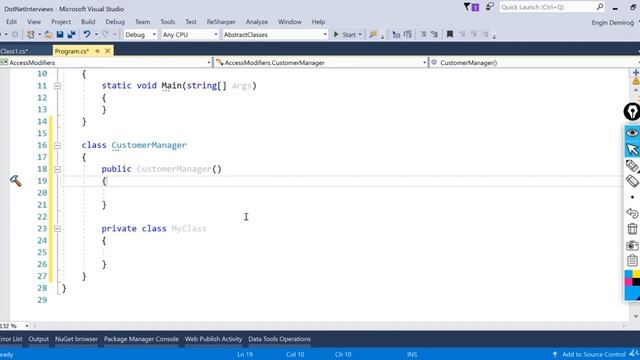Screen dimensions: 640x360
Task: Click the Save All icon
Action: point(71,35)
